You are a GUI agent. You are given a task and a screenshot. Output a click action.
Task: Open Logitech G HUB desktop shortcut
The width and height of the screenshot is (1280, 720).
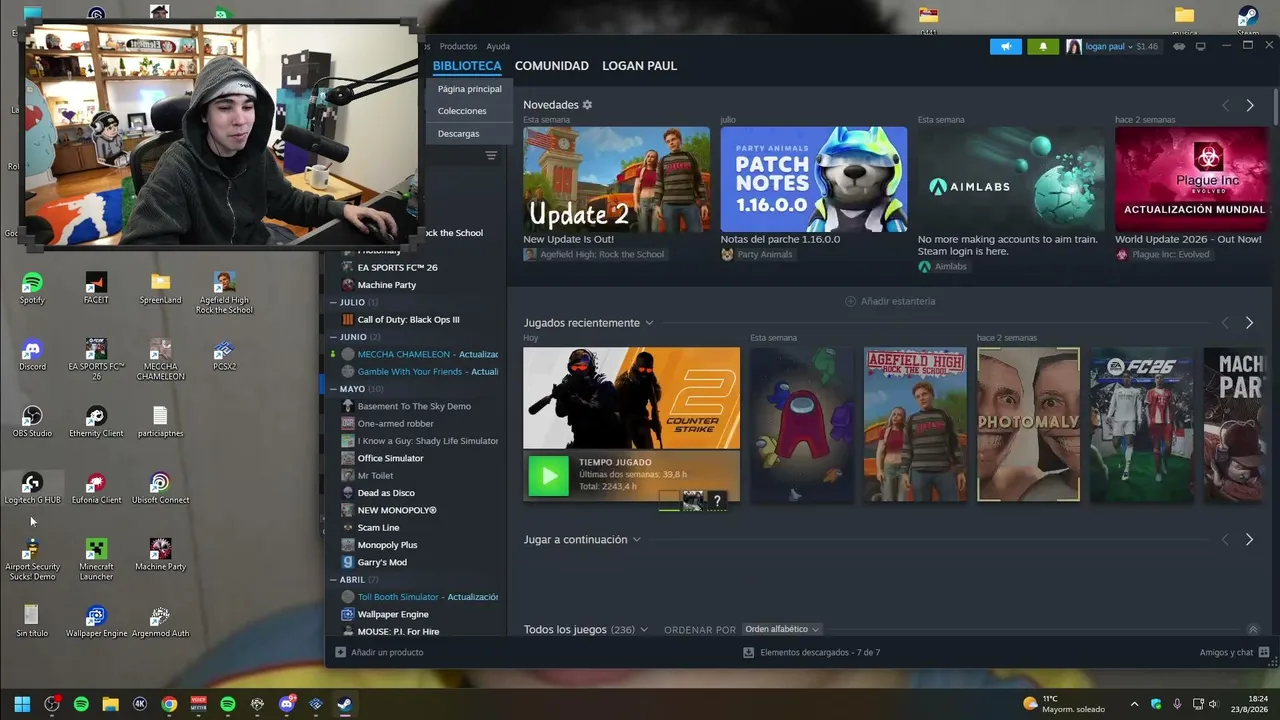click(x=32, y=489)
